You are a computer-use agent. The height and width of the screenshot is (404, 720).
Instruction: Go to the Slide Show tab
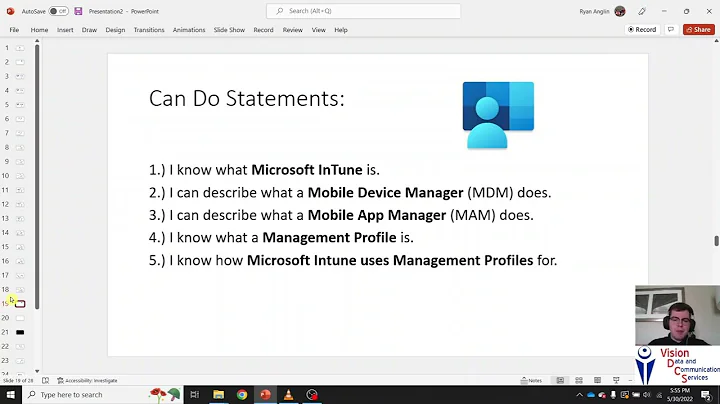coord(229,30)
